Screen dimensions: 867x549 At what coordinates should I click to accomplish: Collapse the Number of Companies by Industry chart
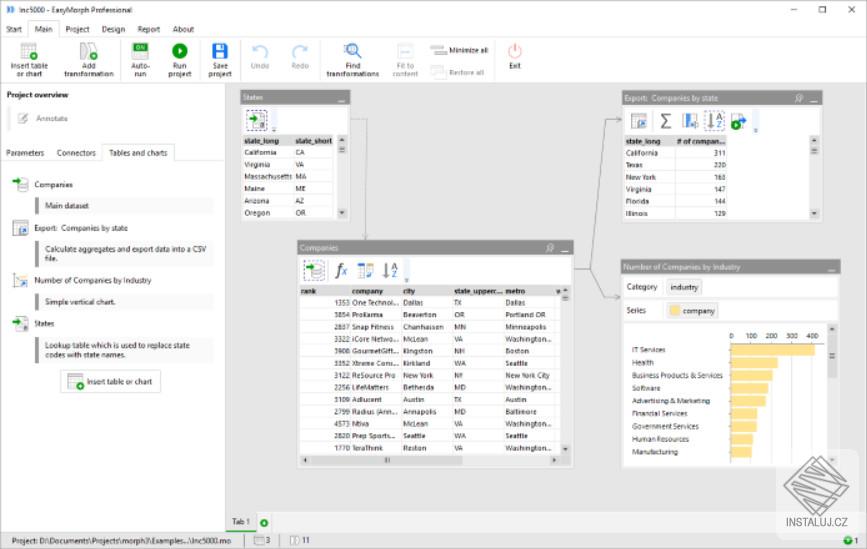point(831,268)
